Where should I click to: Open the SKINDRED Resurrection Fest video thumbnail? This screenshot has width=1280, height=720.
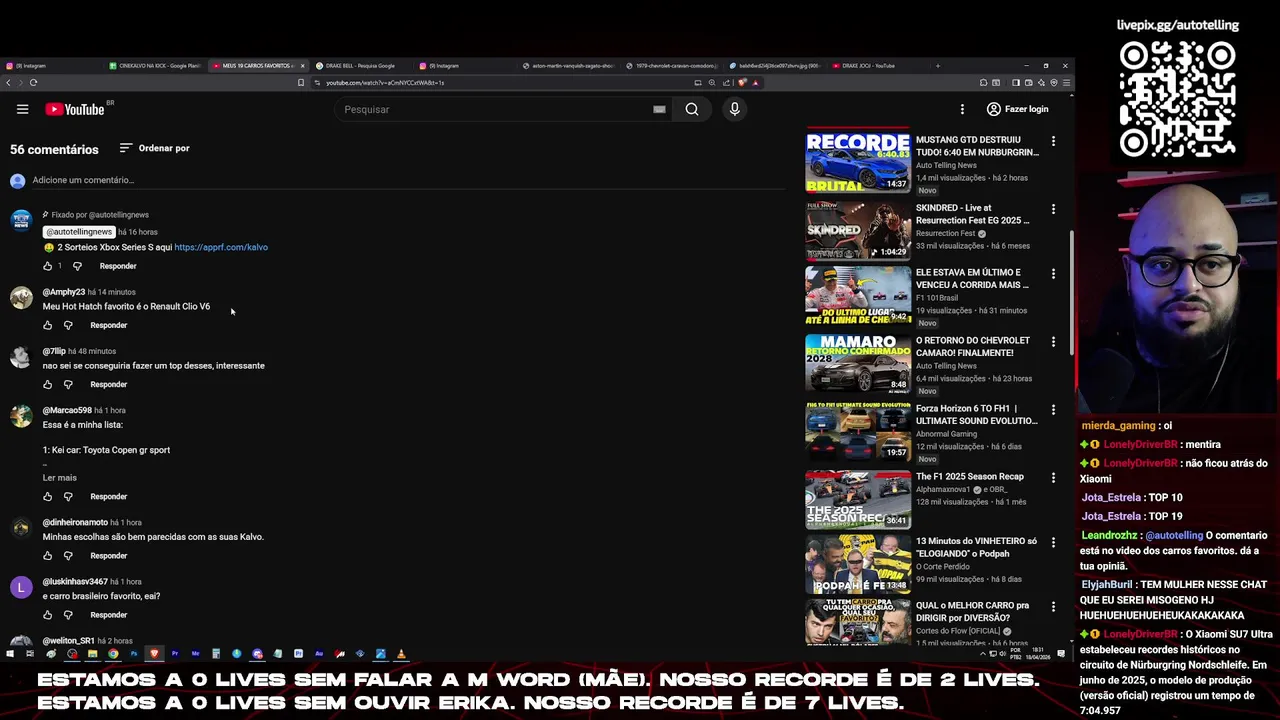(858, 230)
